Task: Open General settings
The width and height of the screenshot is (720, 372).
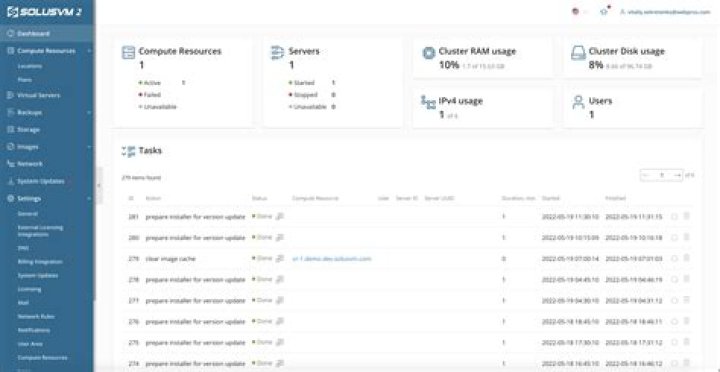Action: (x=28, y=214)
